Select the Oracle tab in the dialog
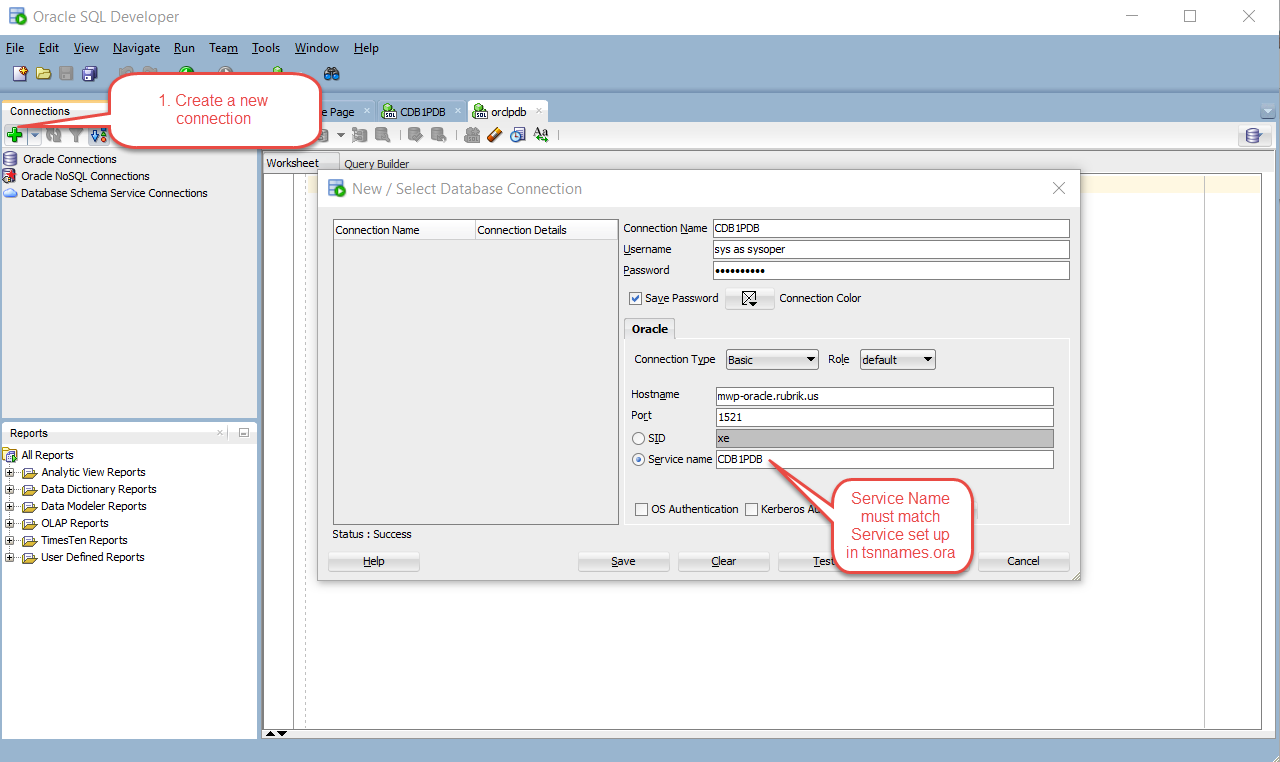Image resolution: width=1280 pixels, height=762 pixels. 650,329
